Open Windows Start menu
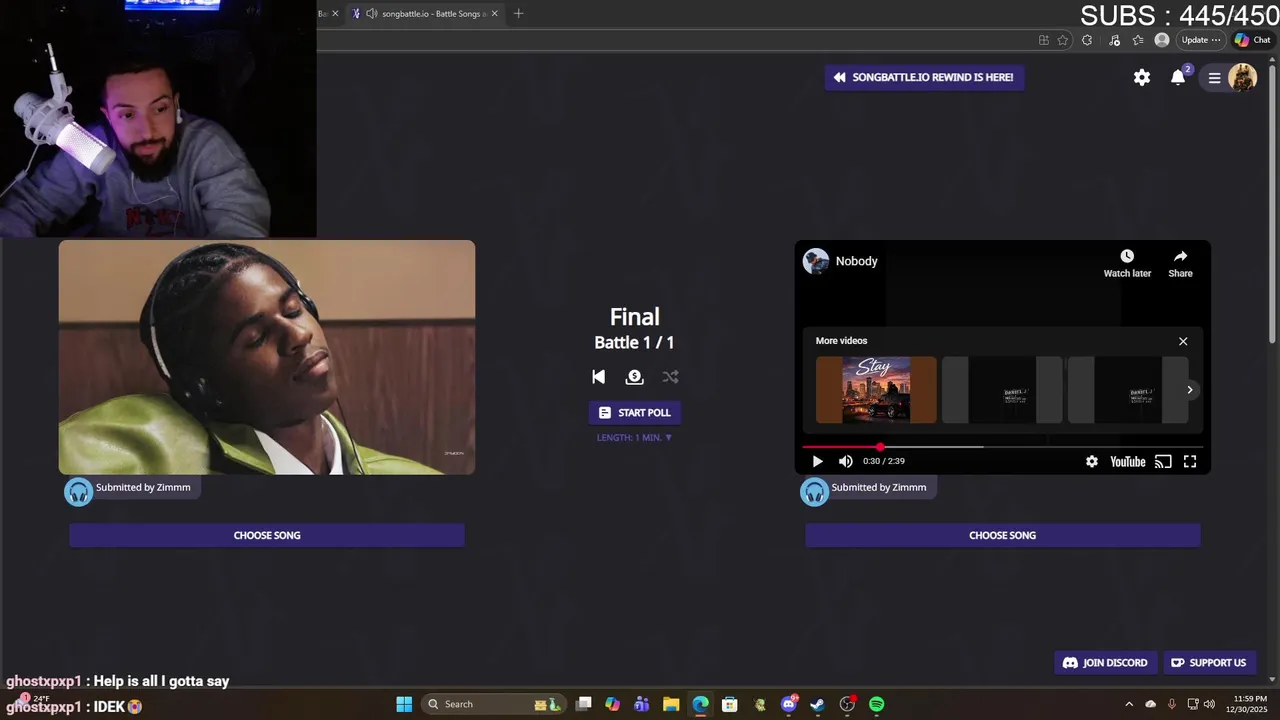 tap(404, 704)
